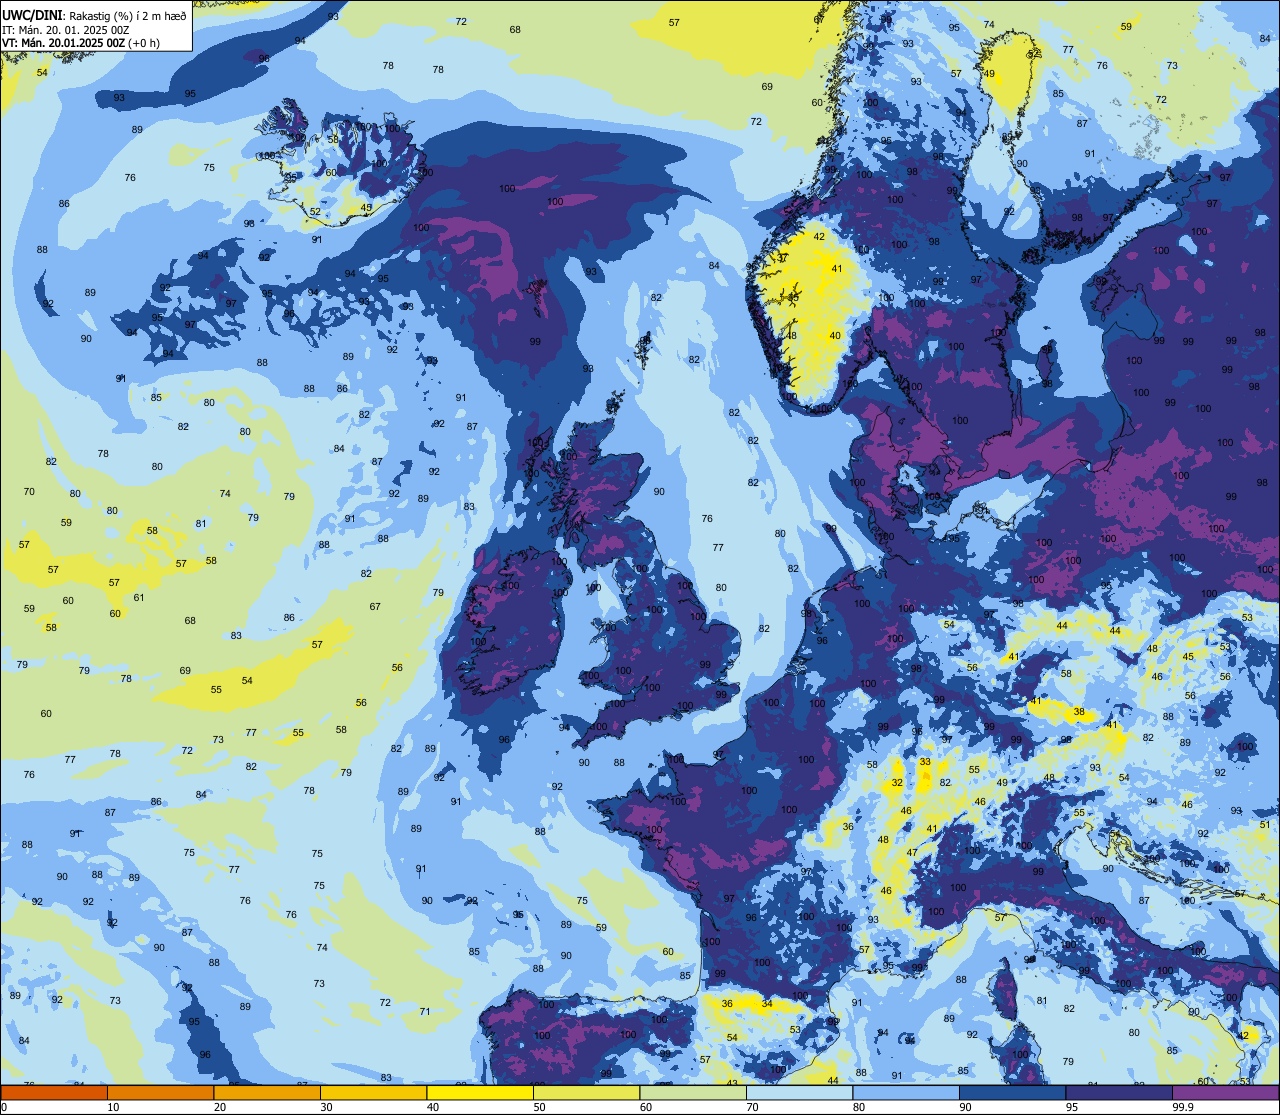Click the purple legend swatch above 99.9
This screenshot has height=1115, width=1280.
pyautogui.click(x=1225, y=1093)
